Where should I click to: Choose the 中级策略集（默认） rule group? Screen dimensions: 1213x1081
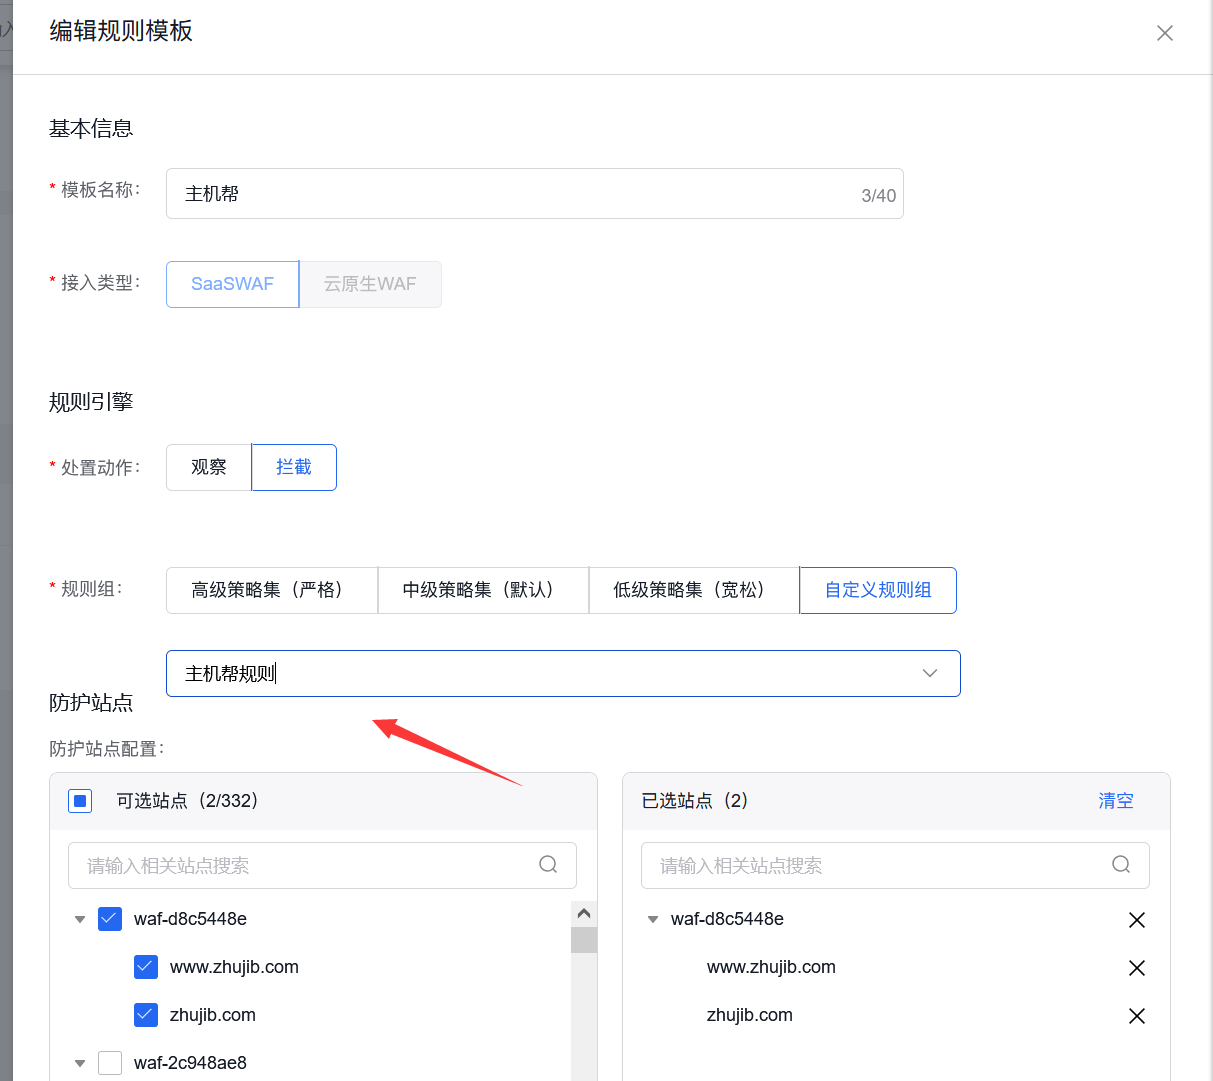pyautogui.click(x=483, y=590)
